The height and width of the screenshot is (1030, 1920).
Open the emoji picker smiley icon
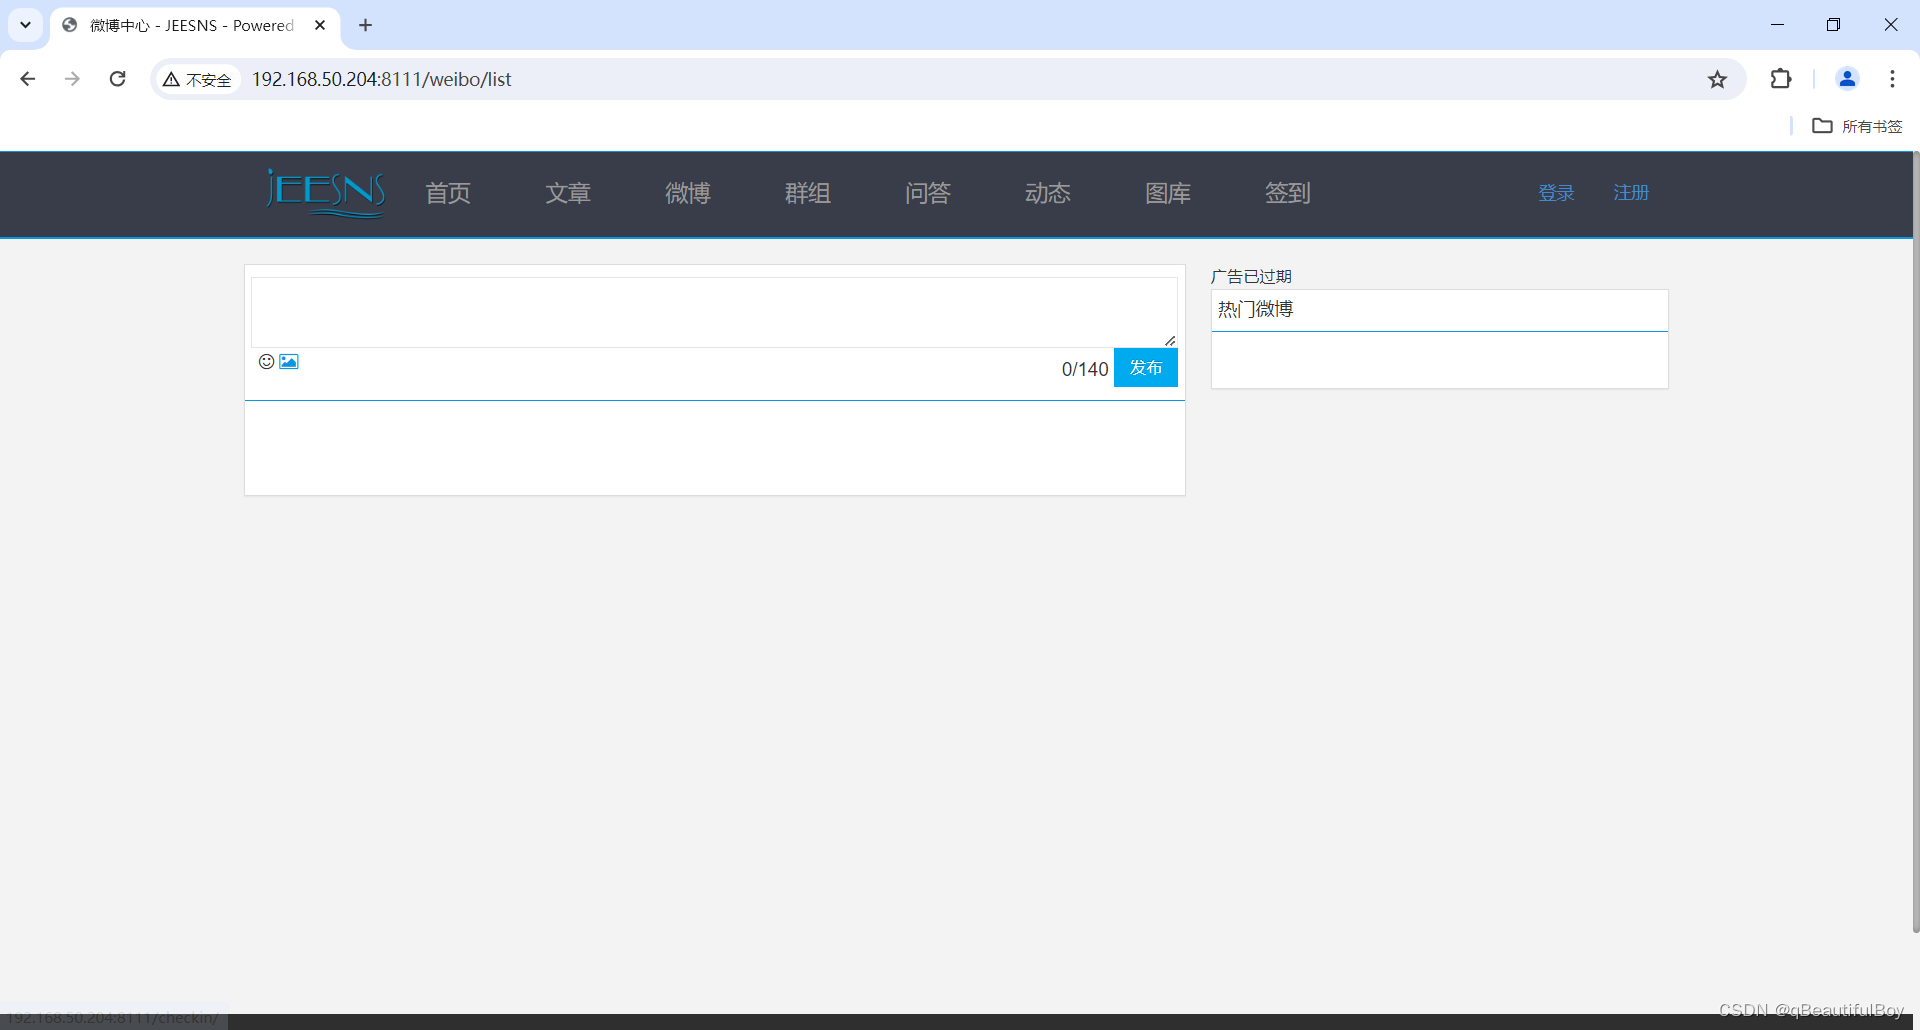click(x=266, y=361)
